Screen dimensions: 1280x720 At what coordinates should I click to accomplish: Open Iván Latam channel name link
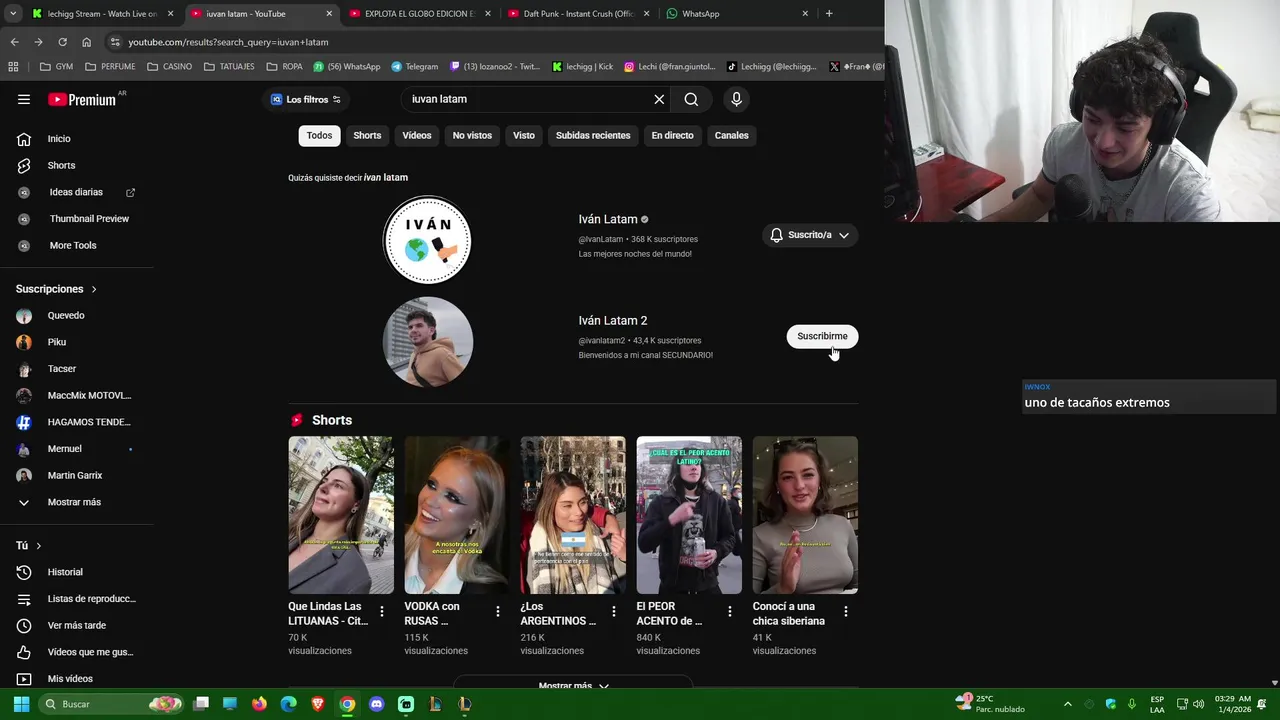pyautogui.click(x=608, y=219)
